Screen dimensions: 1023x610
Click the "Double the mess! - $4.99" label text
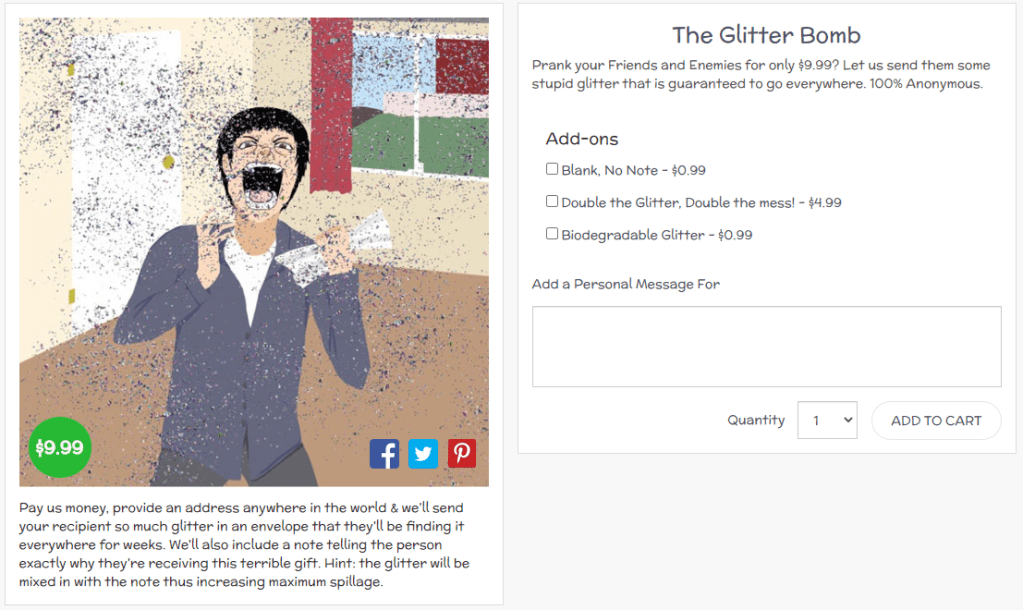point(701,203)
